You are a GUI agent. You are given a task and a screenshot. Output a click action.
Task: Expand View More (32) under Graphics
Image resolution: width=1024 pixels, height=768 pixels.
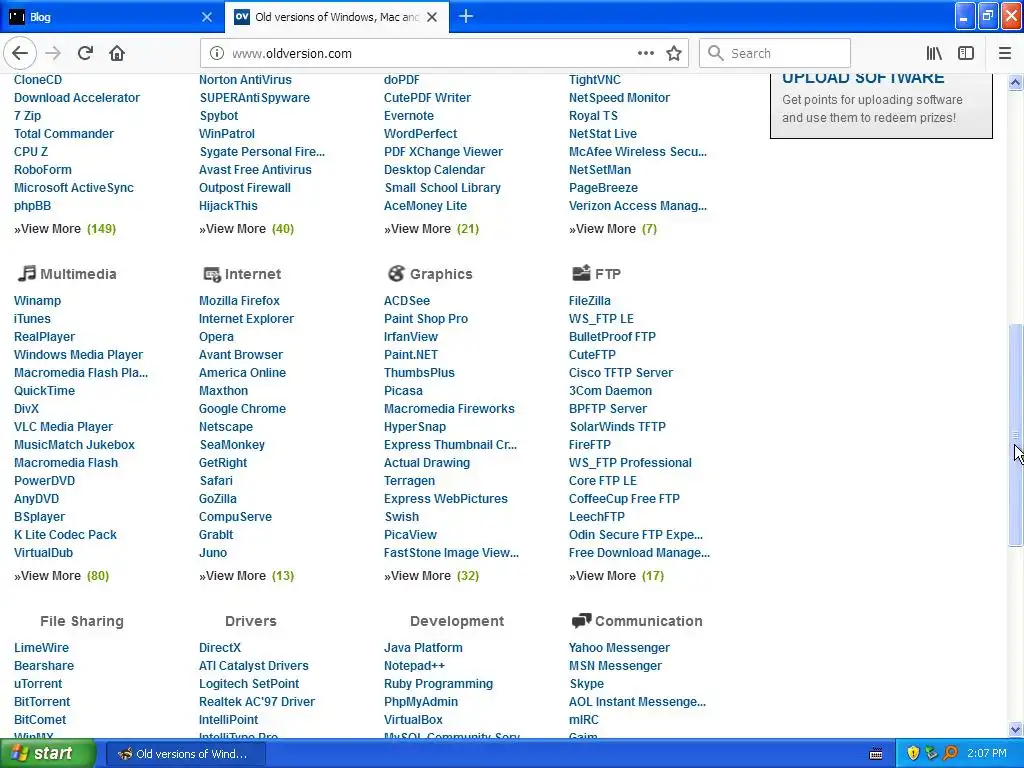[431, 575]
